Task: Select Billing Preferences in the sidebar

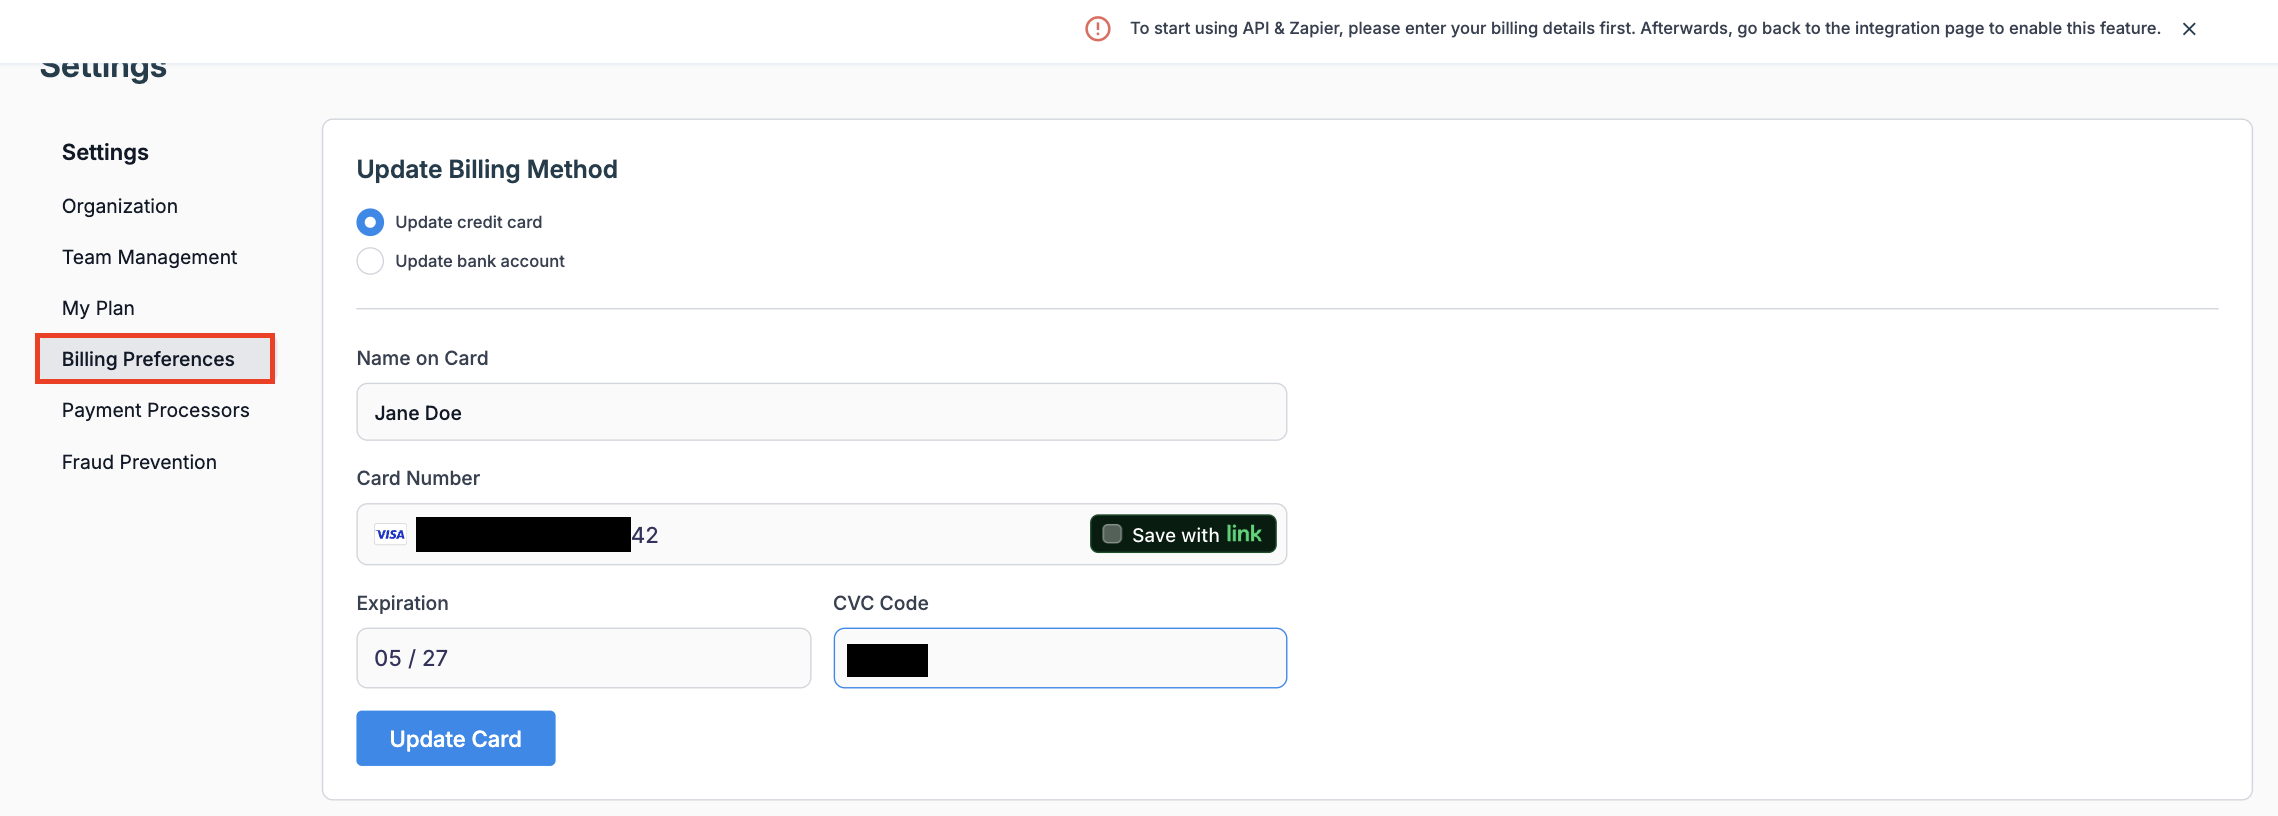Action: (148, 359)
